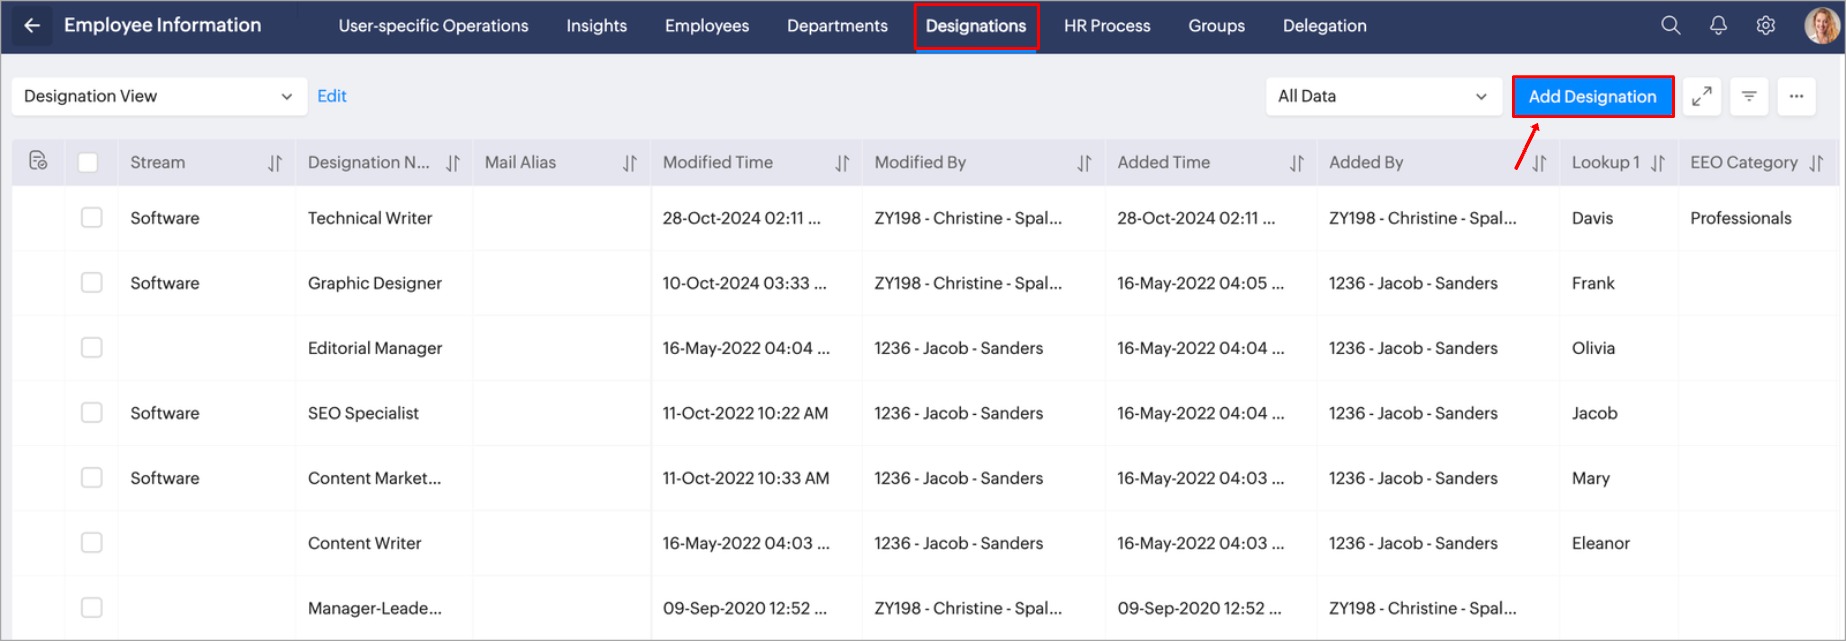Screen dimensions: 1846x641
Task: Sort by the Modified By column
Action: (x=1084, y=163)
